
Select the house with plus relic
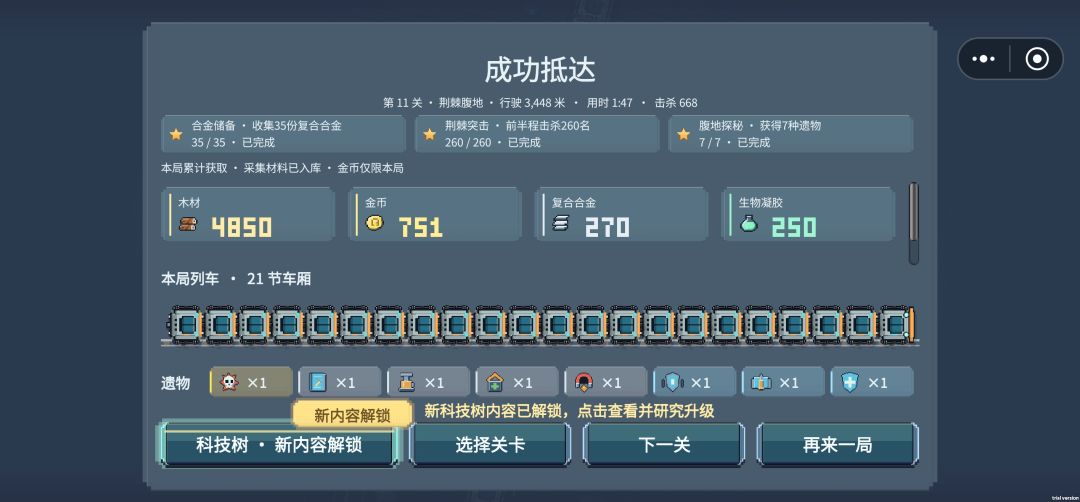[x=517, y=382]
